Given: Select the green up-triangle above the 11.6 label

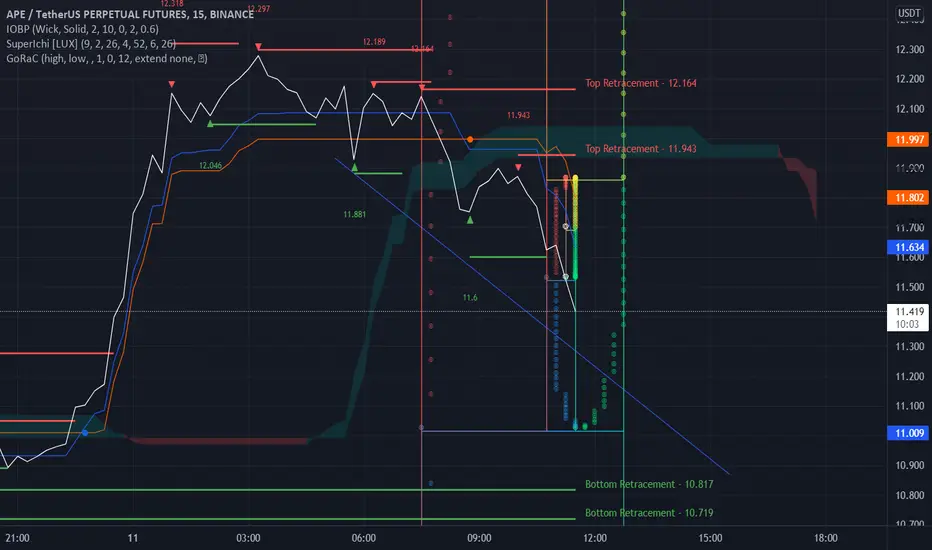Looking at the screenshot, I should tap(470, 220).
